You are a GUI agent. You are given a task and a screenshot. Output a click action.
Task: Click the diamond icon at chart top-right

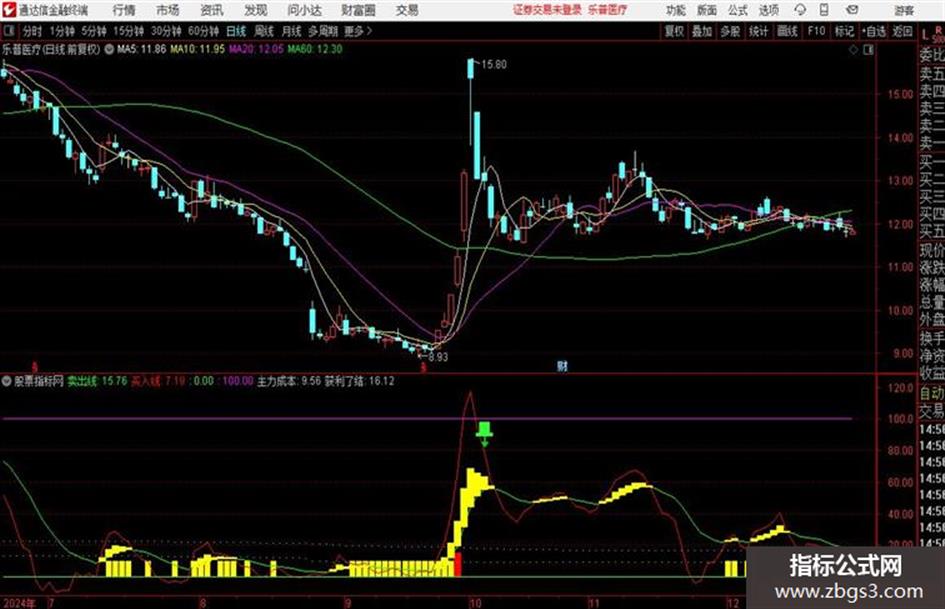[x=853, y=50]
